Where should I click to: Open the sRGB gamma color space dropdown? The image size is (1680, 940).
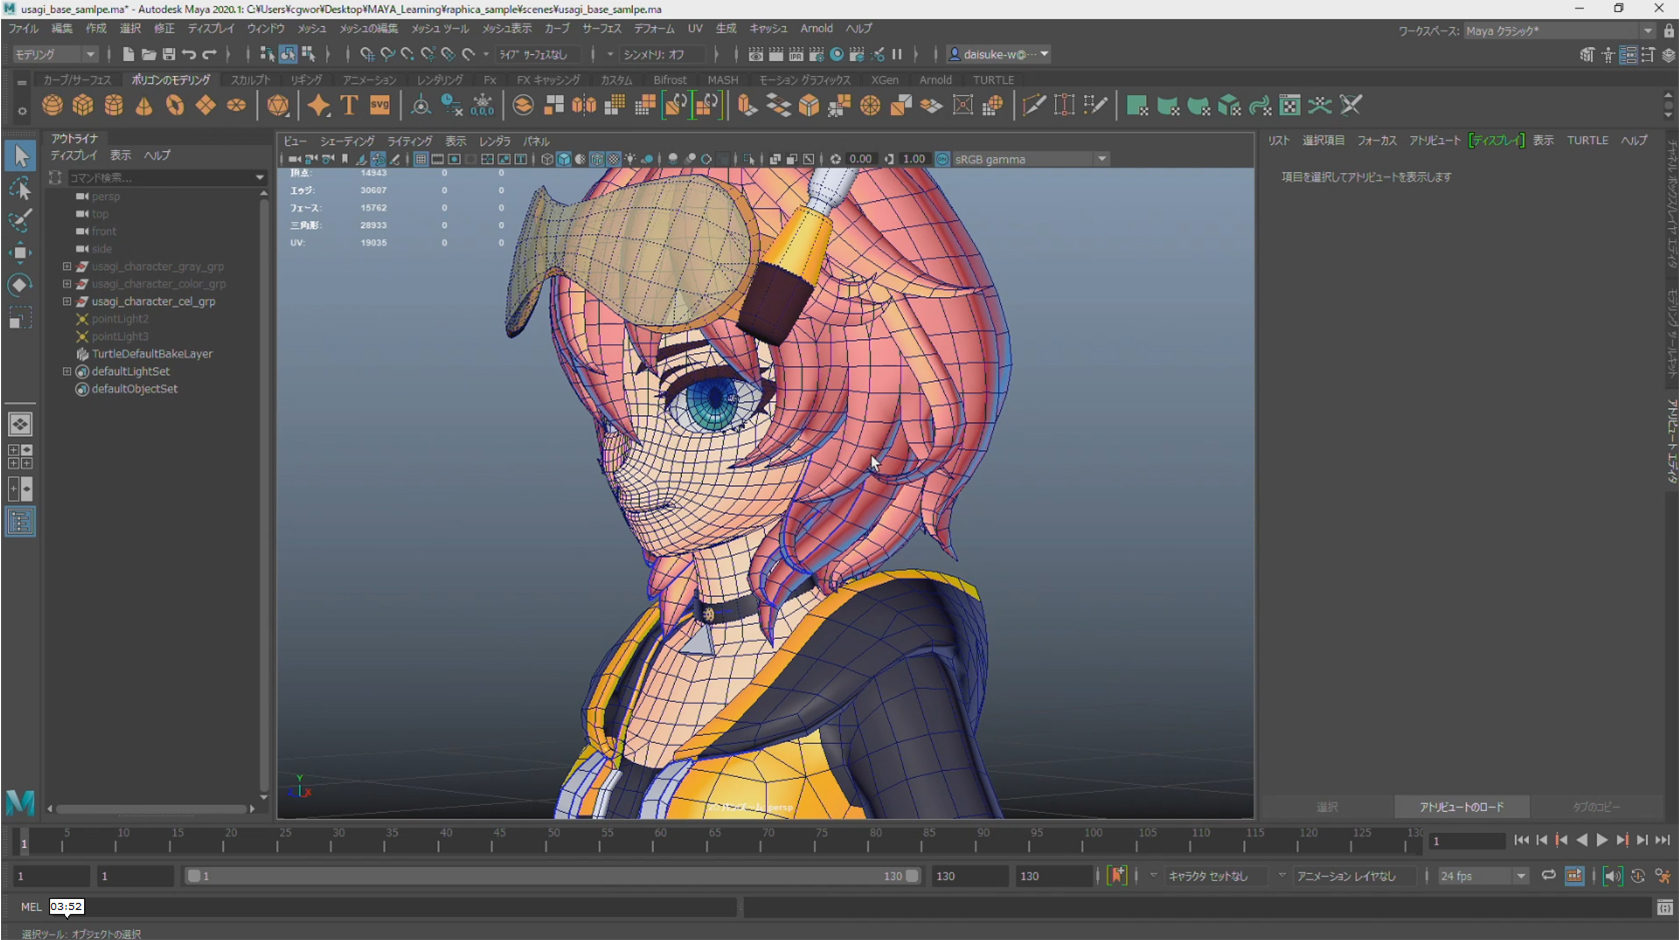[1102, 159]
